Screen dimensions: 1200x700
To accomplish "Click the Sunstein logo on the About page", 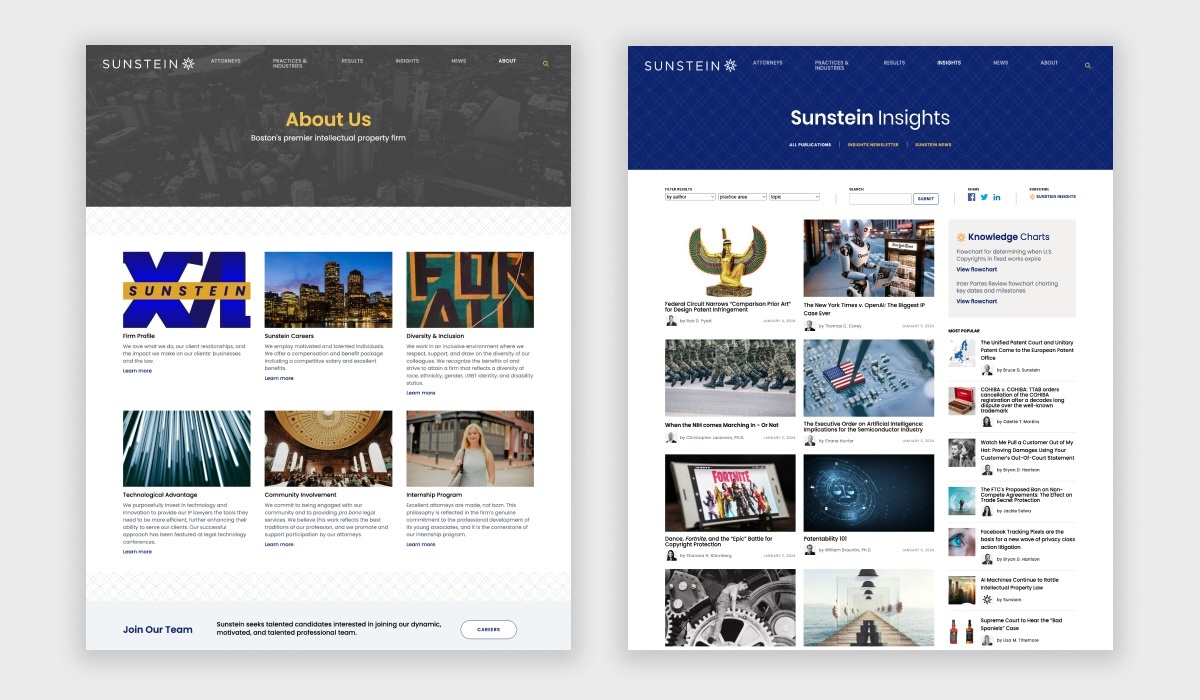I will click(x=148, y=64).
